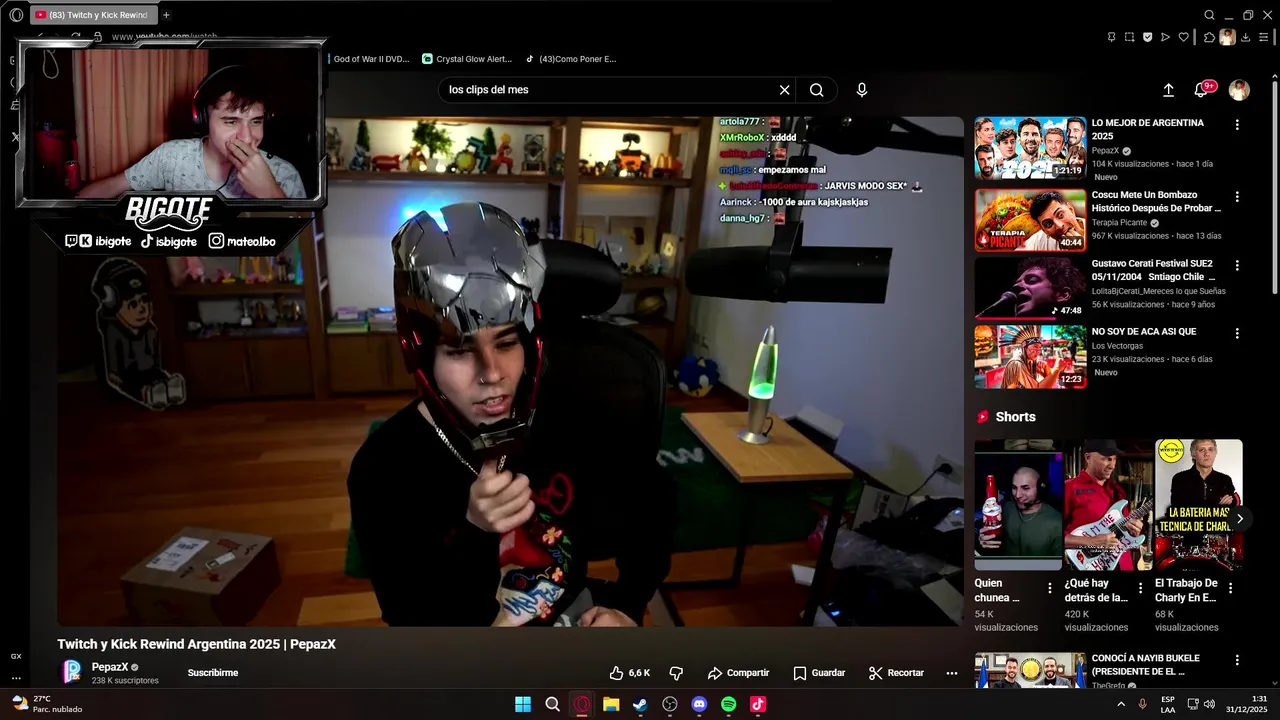Take snapshot with Opera capture tool
Screen dimensions: 1280x720
pyautogui.click(x=1129, y=37)
